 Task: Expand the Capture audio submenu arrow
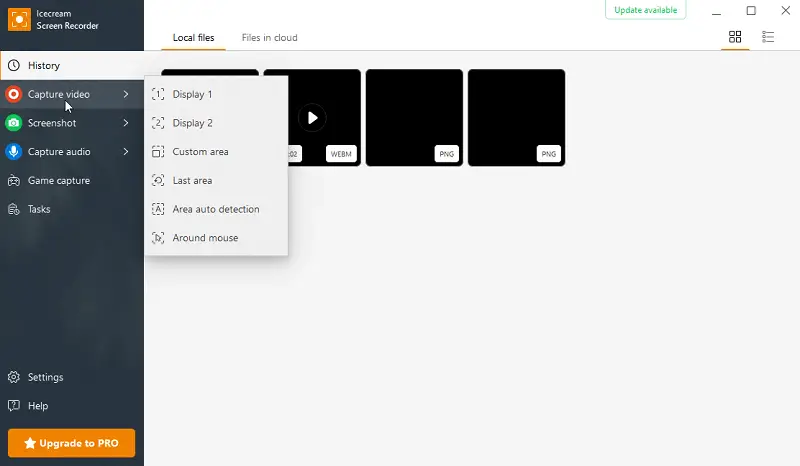[x=126, y=152]
